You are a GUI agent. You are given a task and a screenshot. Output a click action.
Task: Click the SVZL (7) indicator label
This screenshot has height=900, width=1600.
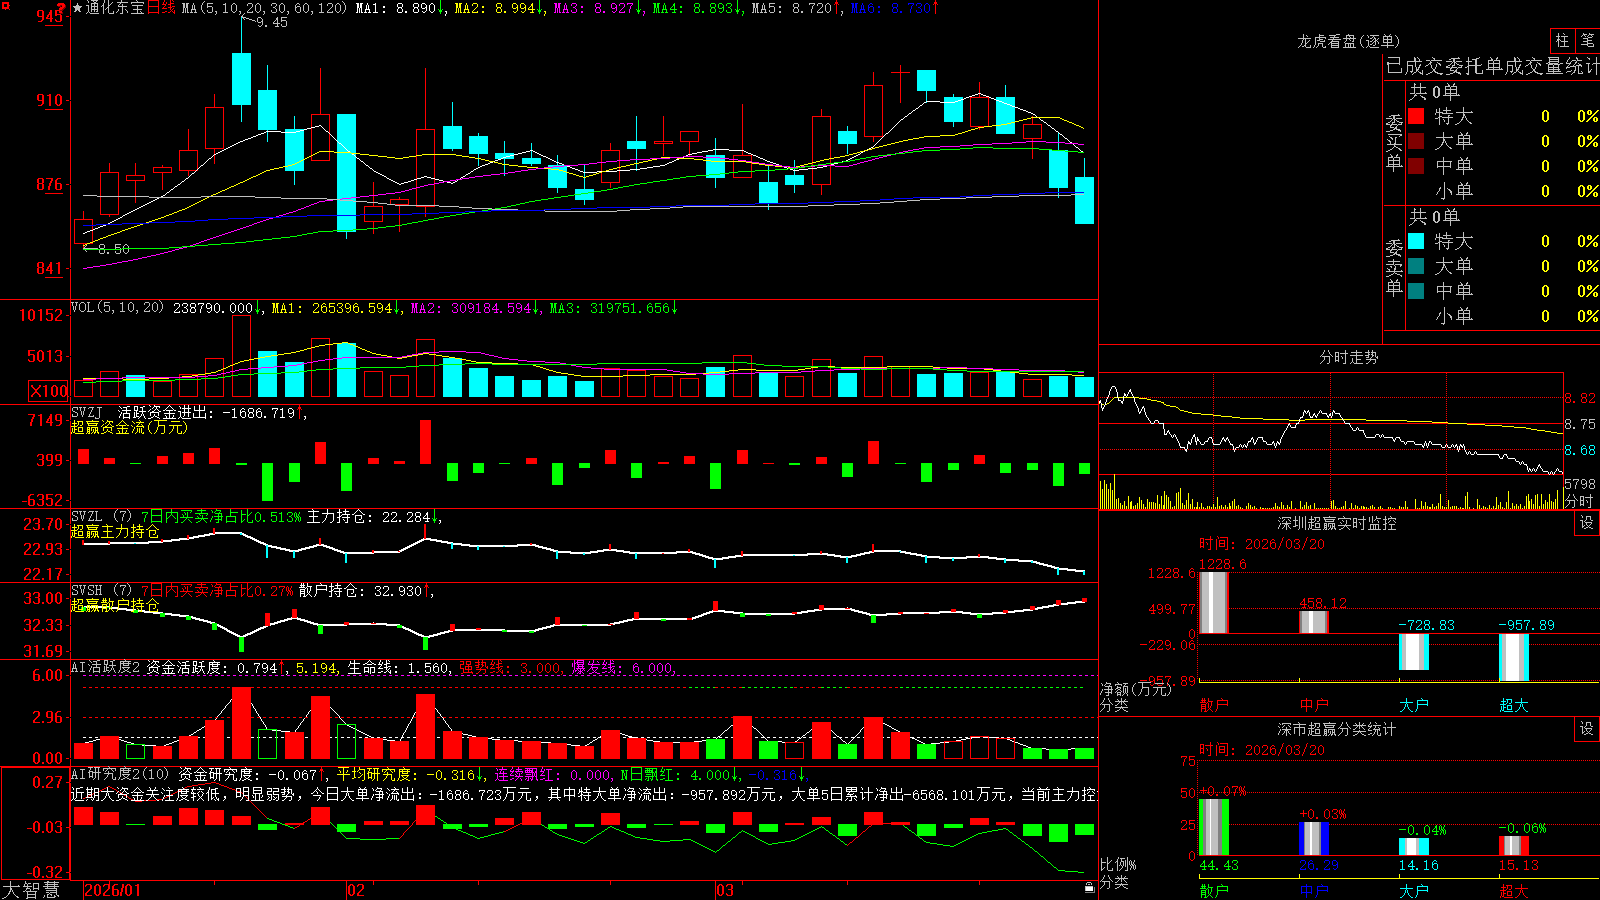tap(101, 517)
